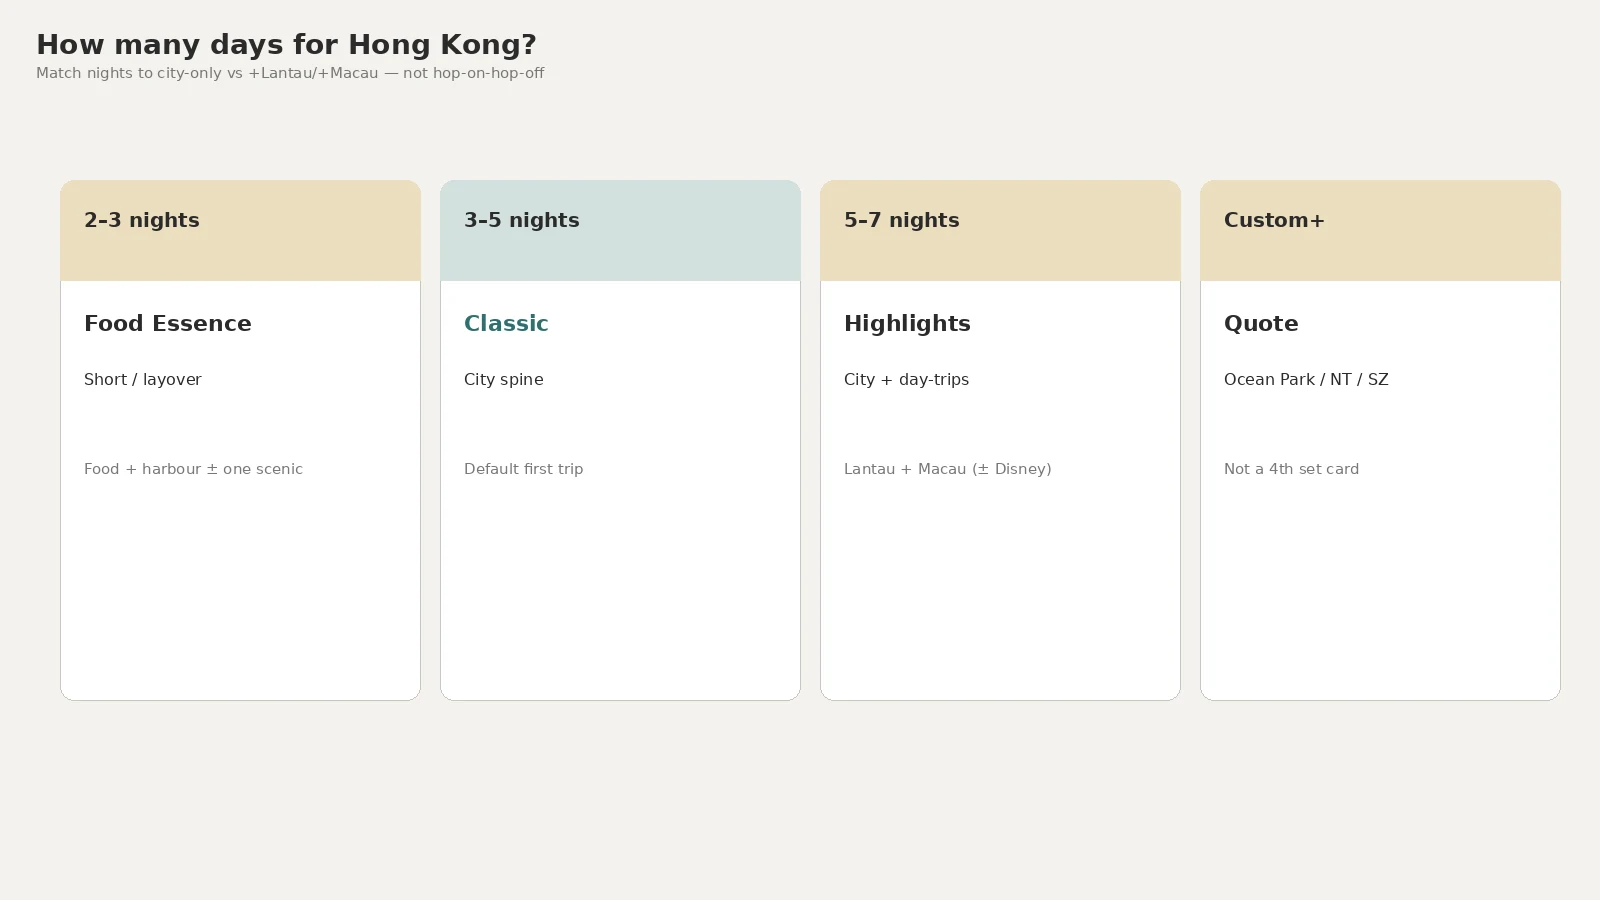
Task: Select the '2–3 nights' card header
Action: tap(240, 231)
